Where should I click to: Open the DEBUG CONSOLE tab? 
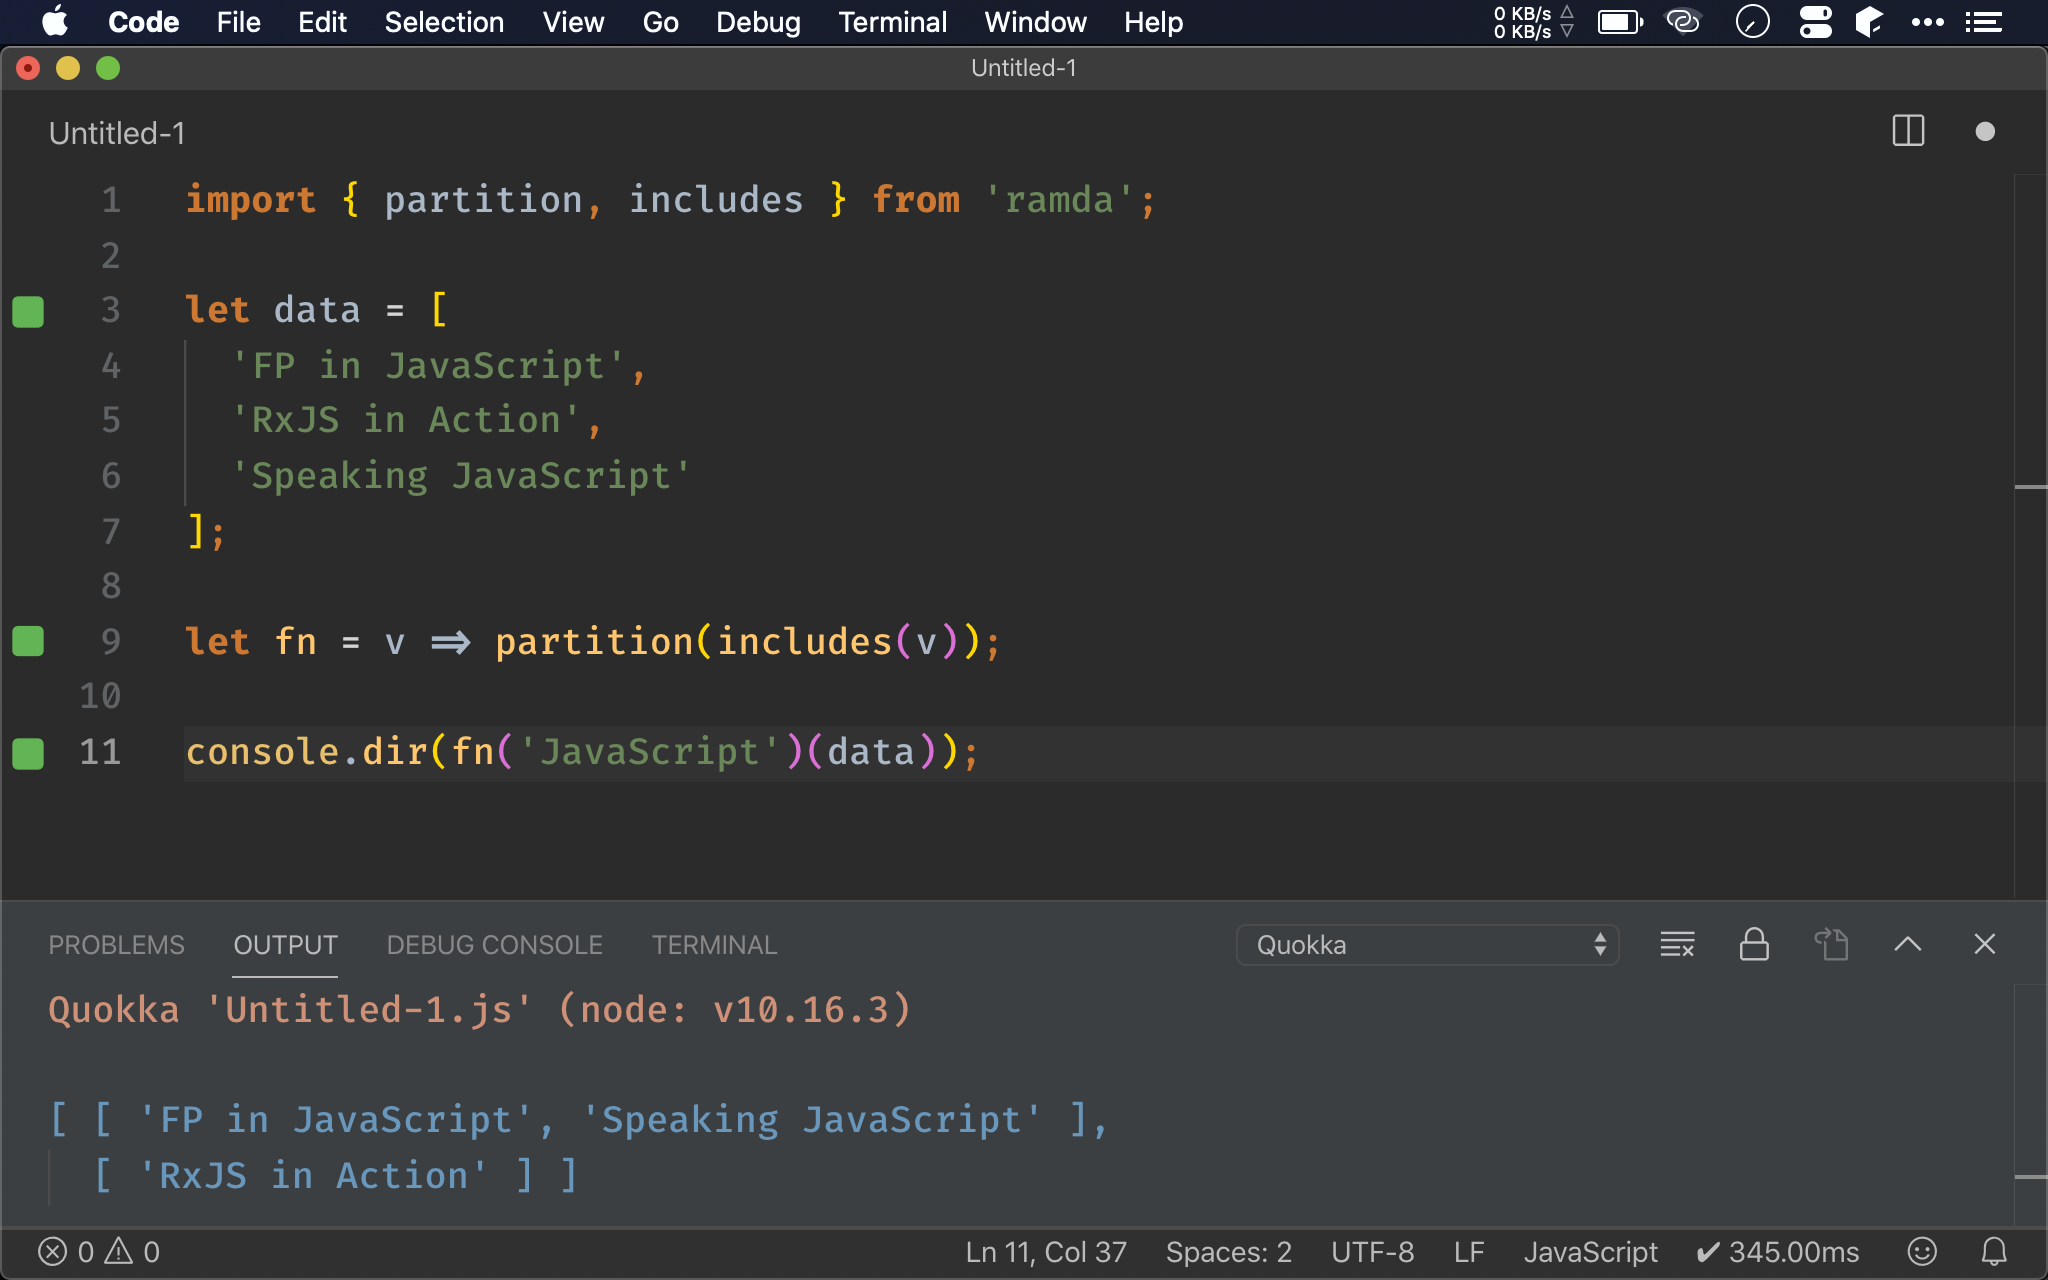pos(494,945)
